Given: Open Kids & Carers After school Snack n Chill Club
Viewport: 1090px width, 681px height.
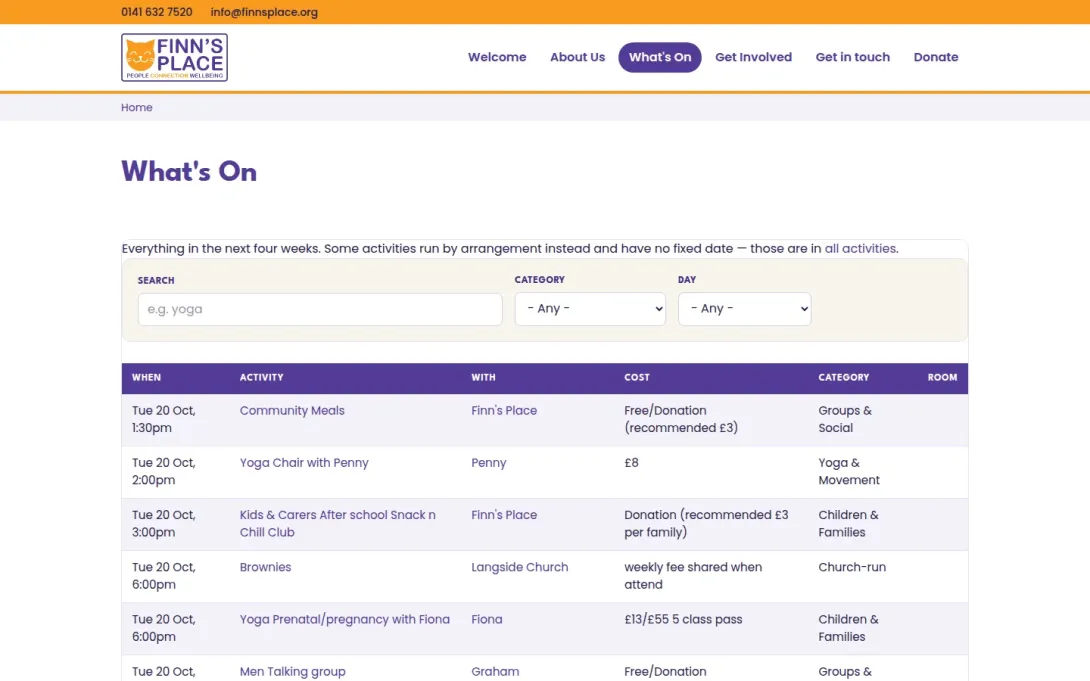Looking at the screenshot, I should click(338, 523).
